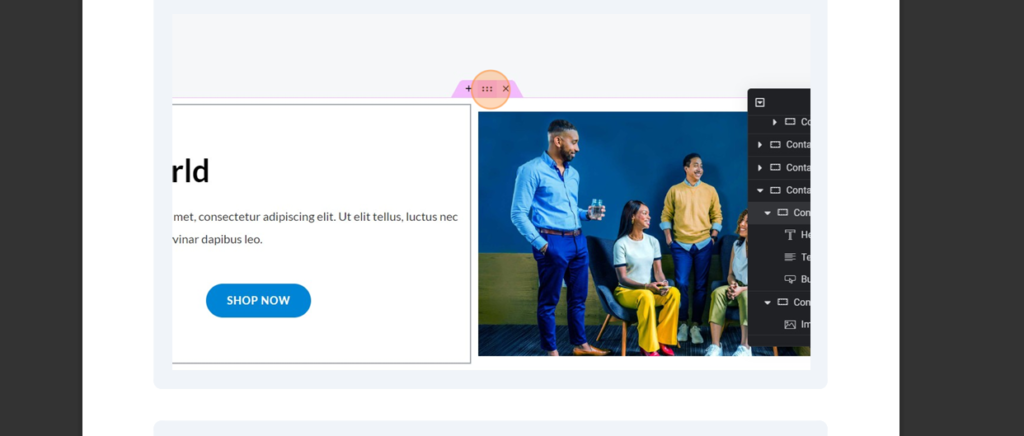This screenshot has width=1024, height=436.
Task: Select the Text Editor widget icon in Navigator
Action: click(x=790, y=257)
